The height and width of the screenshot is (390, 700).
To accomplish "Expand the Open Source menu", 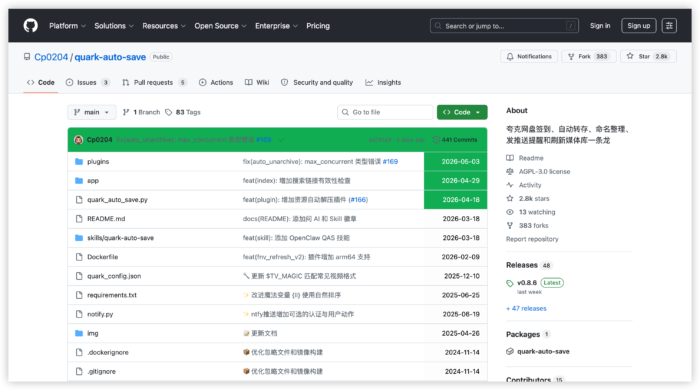I will pos(220,26).
